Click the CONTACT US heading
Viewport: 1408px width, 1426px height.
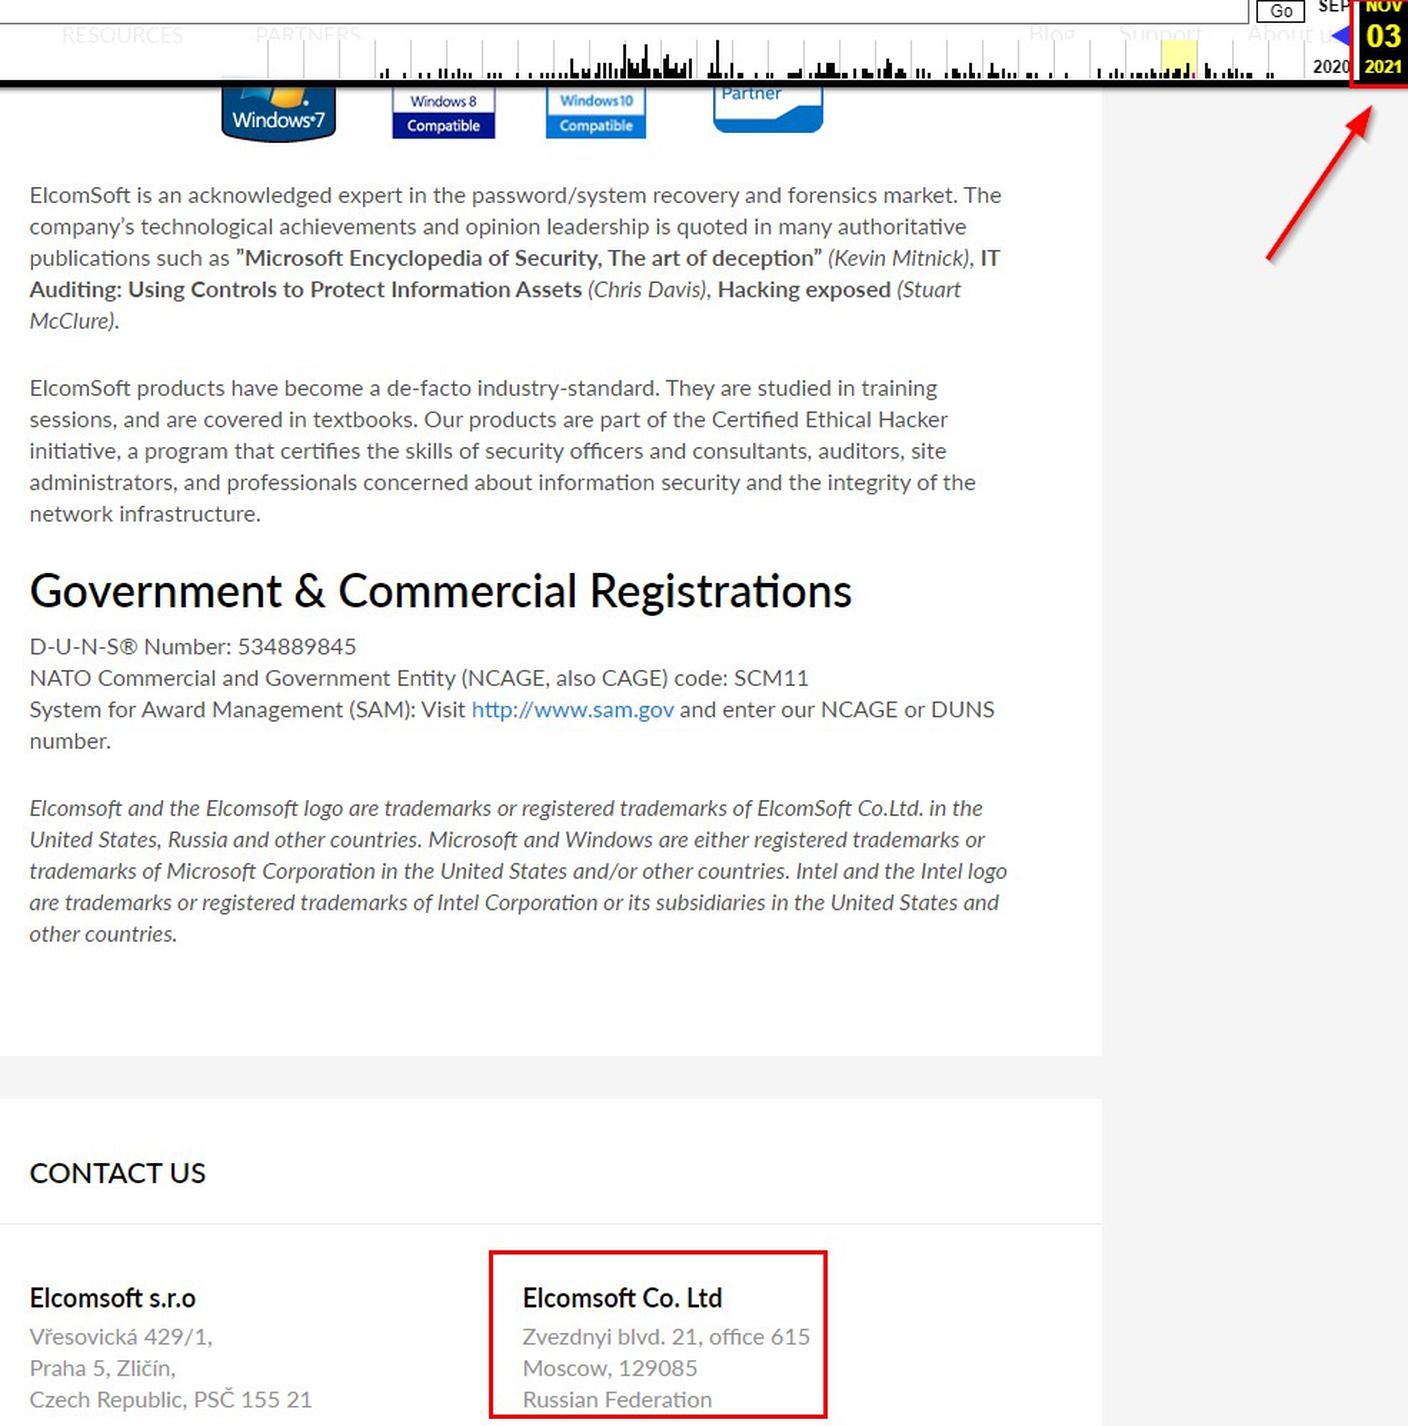pos(118,1173)
